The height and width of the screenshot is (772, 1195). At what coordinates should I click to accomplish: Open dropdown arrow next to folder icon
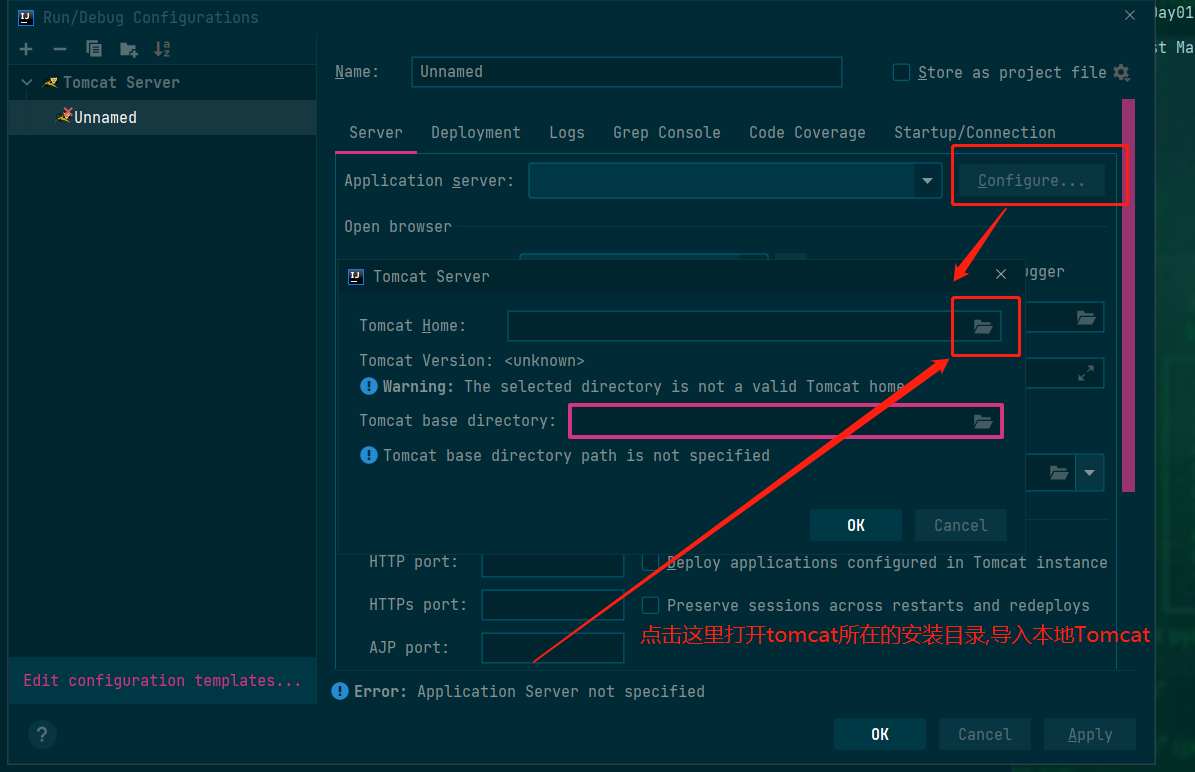[1089, 472]
